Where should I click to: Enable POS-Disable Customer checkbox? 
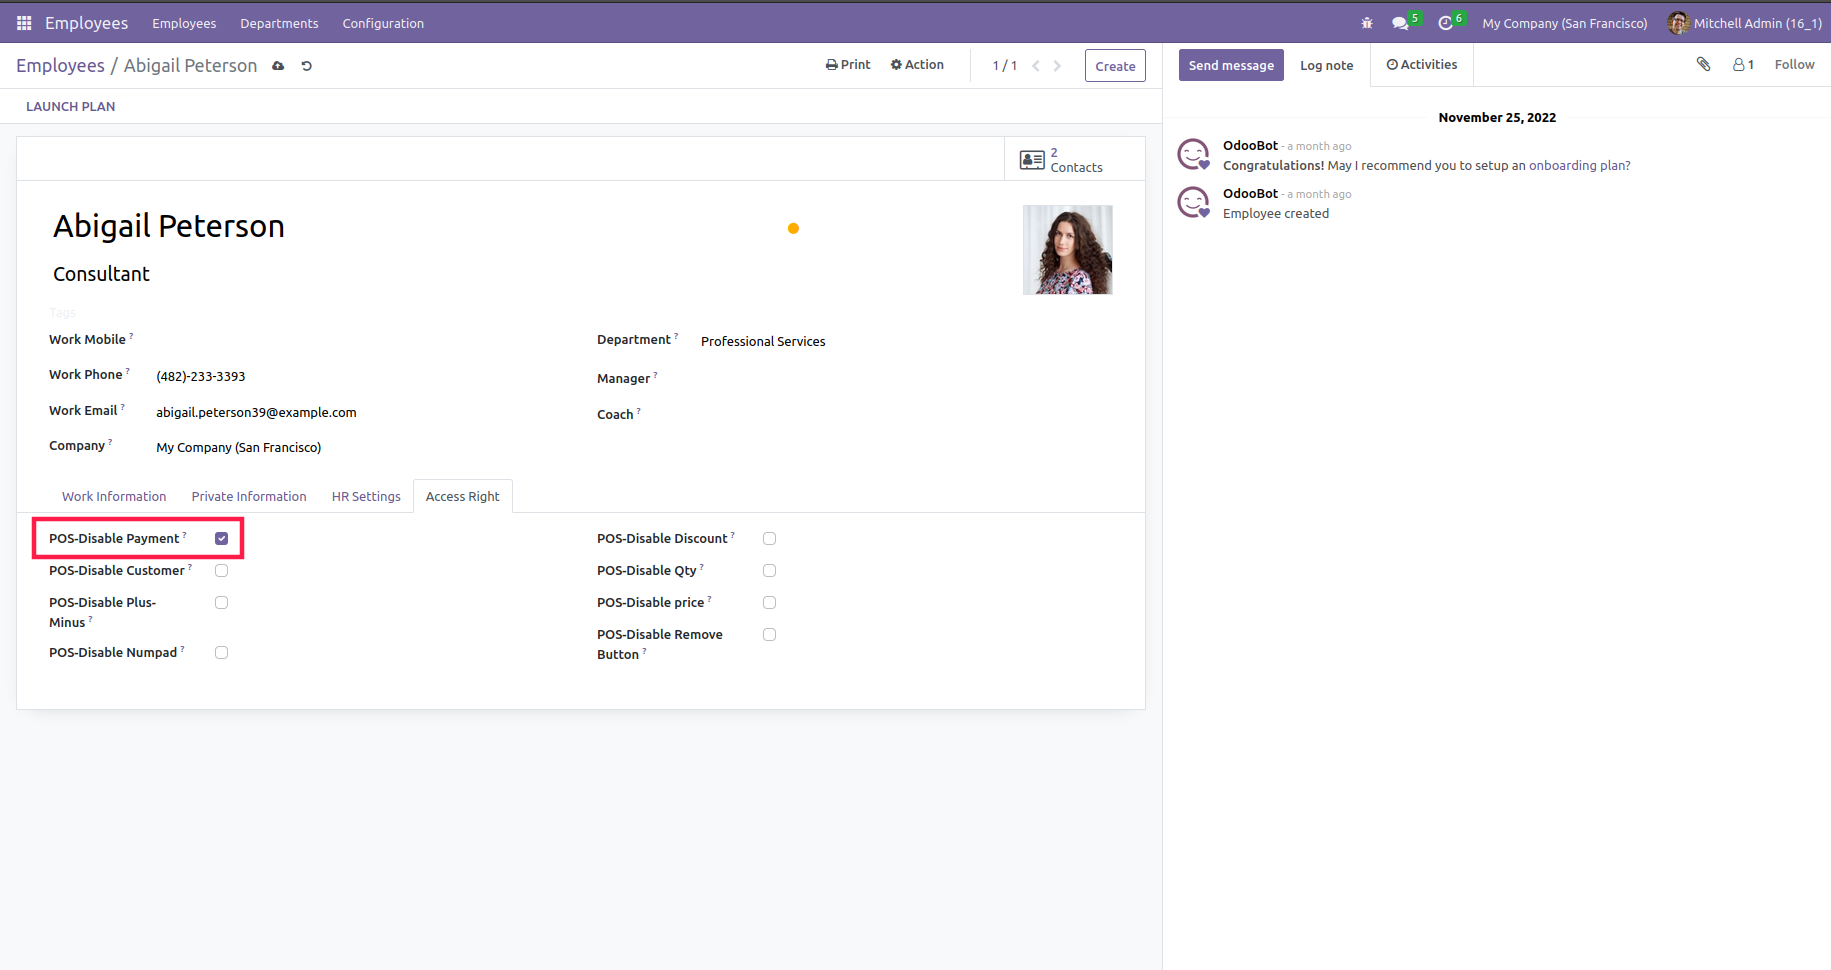tap(222, 570)
